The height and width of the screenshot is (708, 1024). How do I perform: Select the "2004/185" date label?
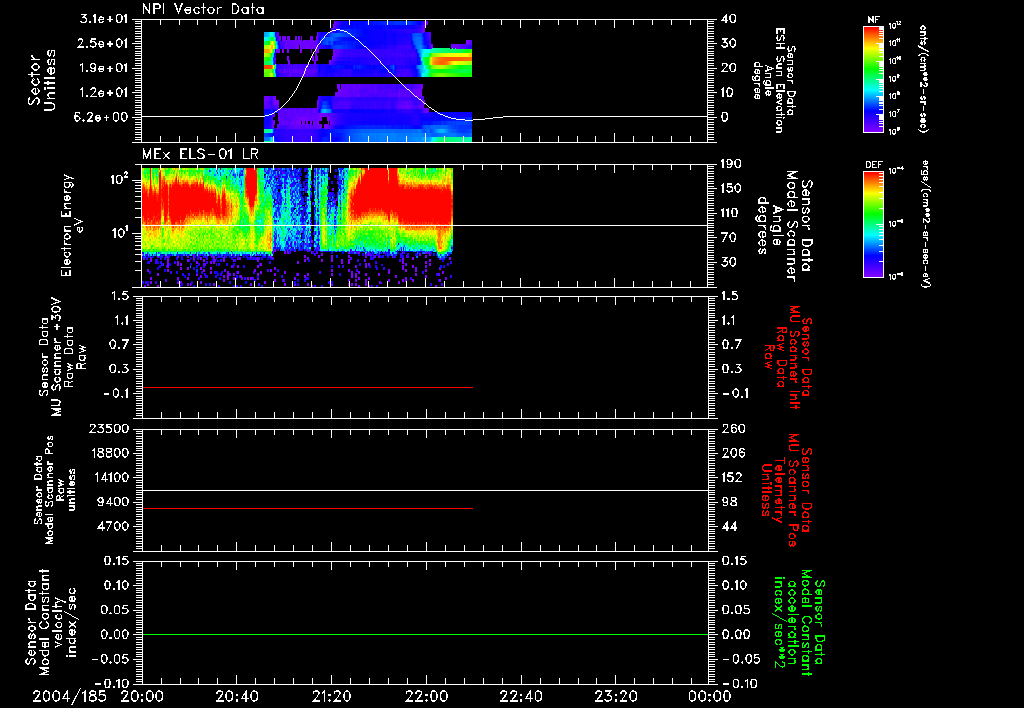coord(70,696)
